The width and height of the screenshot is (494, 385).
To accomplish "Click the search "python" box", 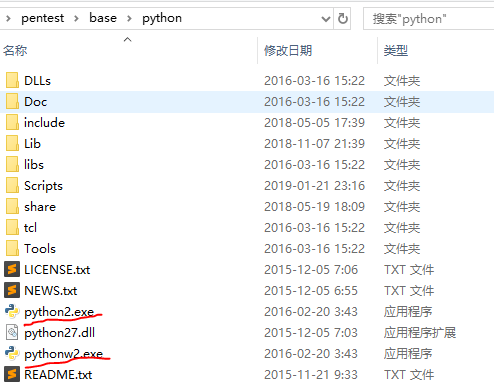I will click(428, 19).
